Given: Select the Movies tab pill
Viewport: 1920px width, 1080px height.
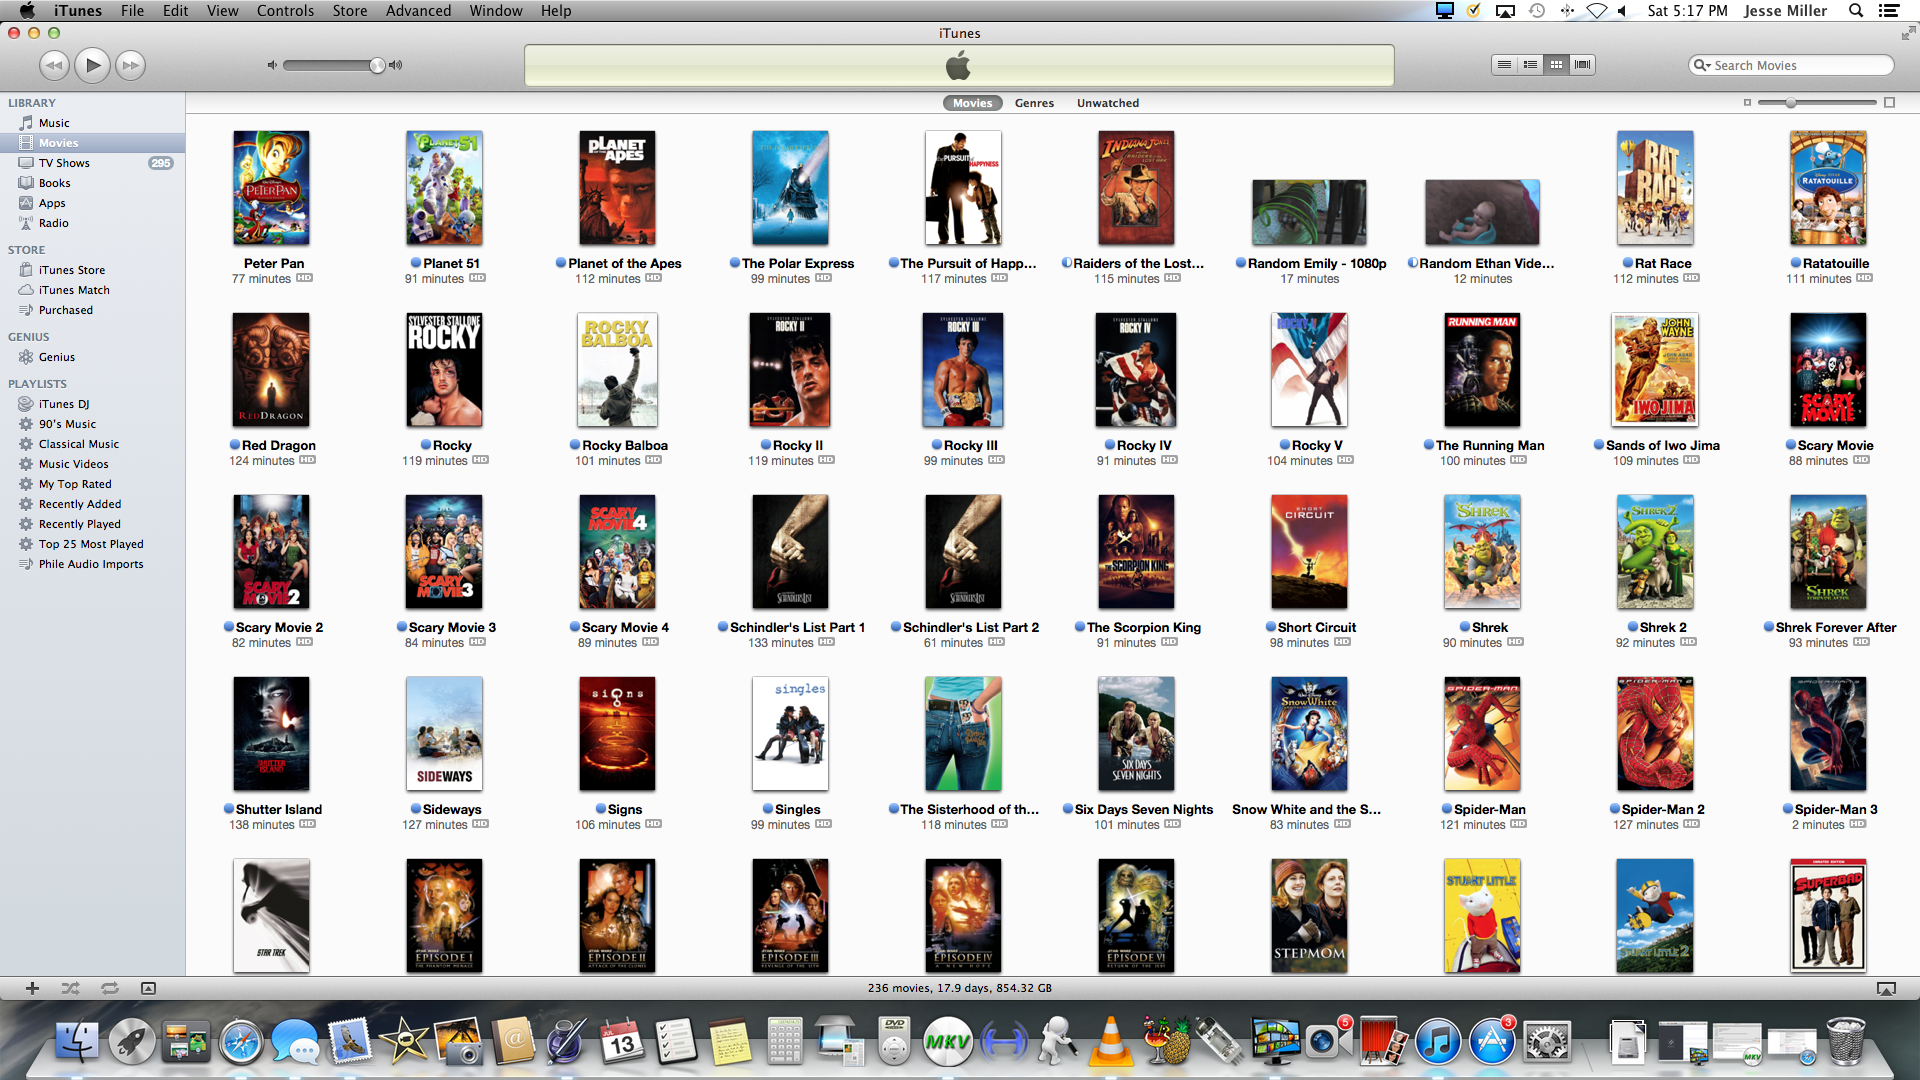Looking at the screenshot, I should [x=972, y=103].
